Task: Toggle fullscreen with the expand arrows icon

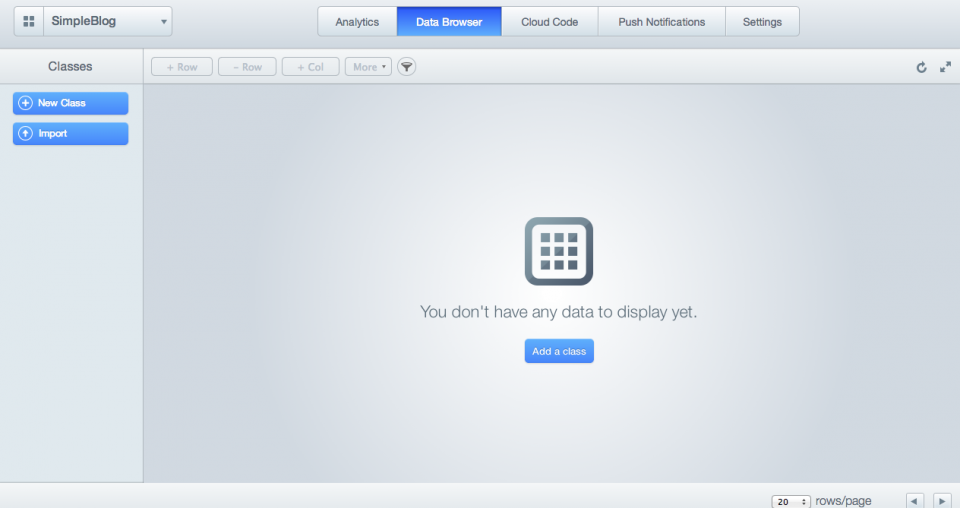Action: coord(945,67)
